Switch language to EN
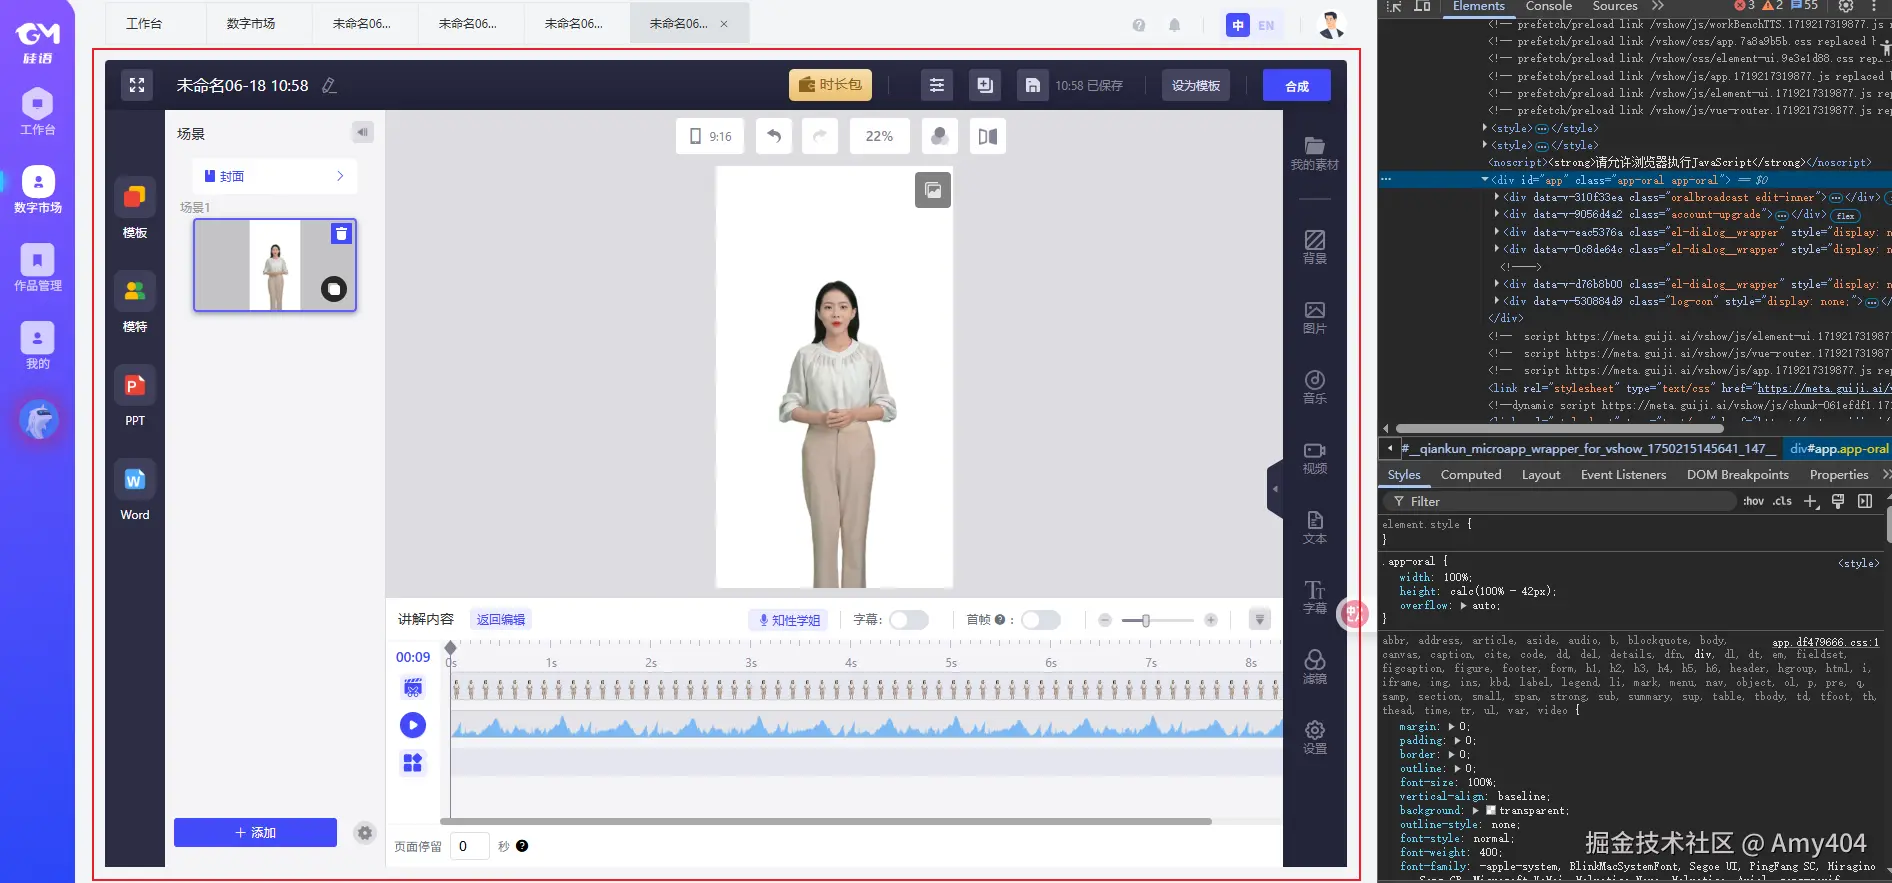The height and width of the screenshot is (883, 1892). click(1266, 25)
